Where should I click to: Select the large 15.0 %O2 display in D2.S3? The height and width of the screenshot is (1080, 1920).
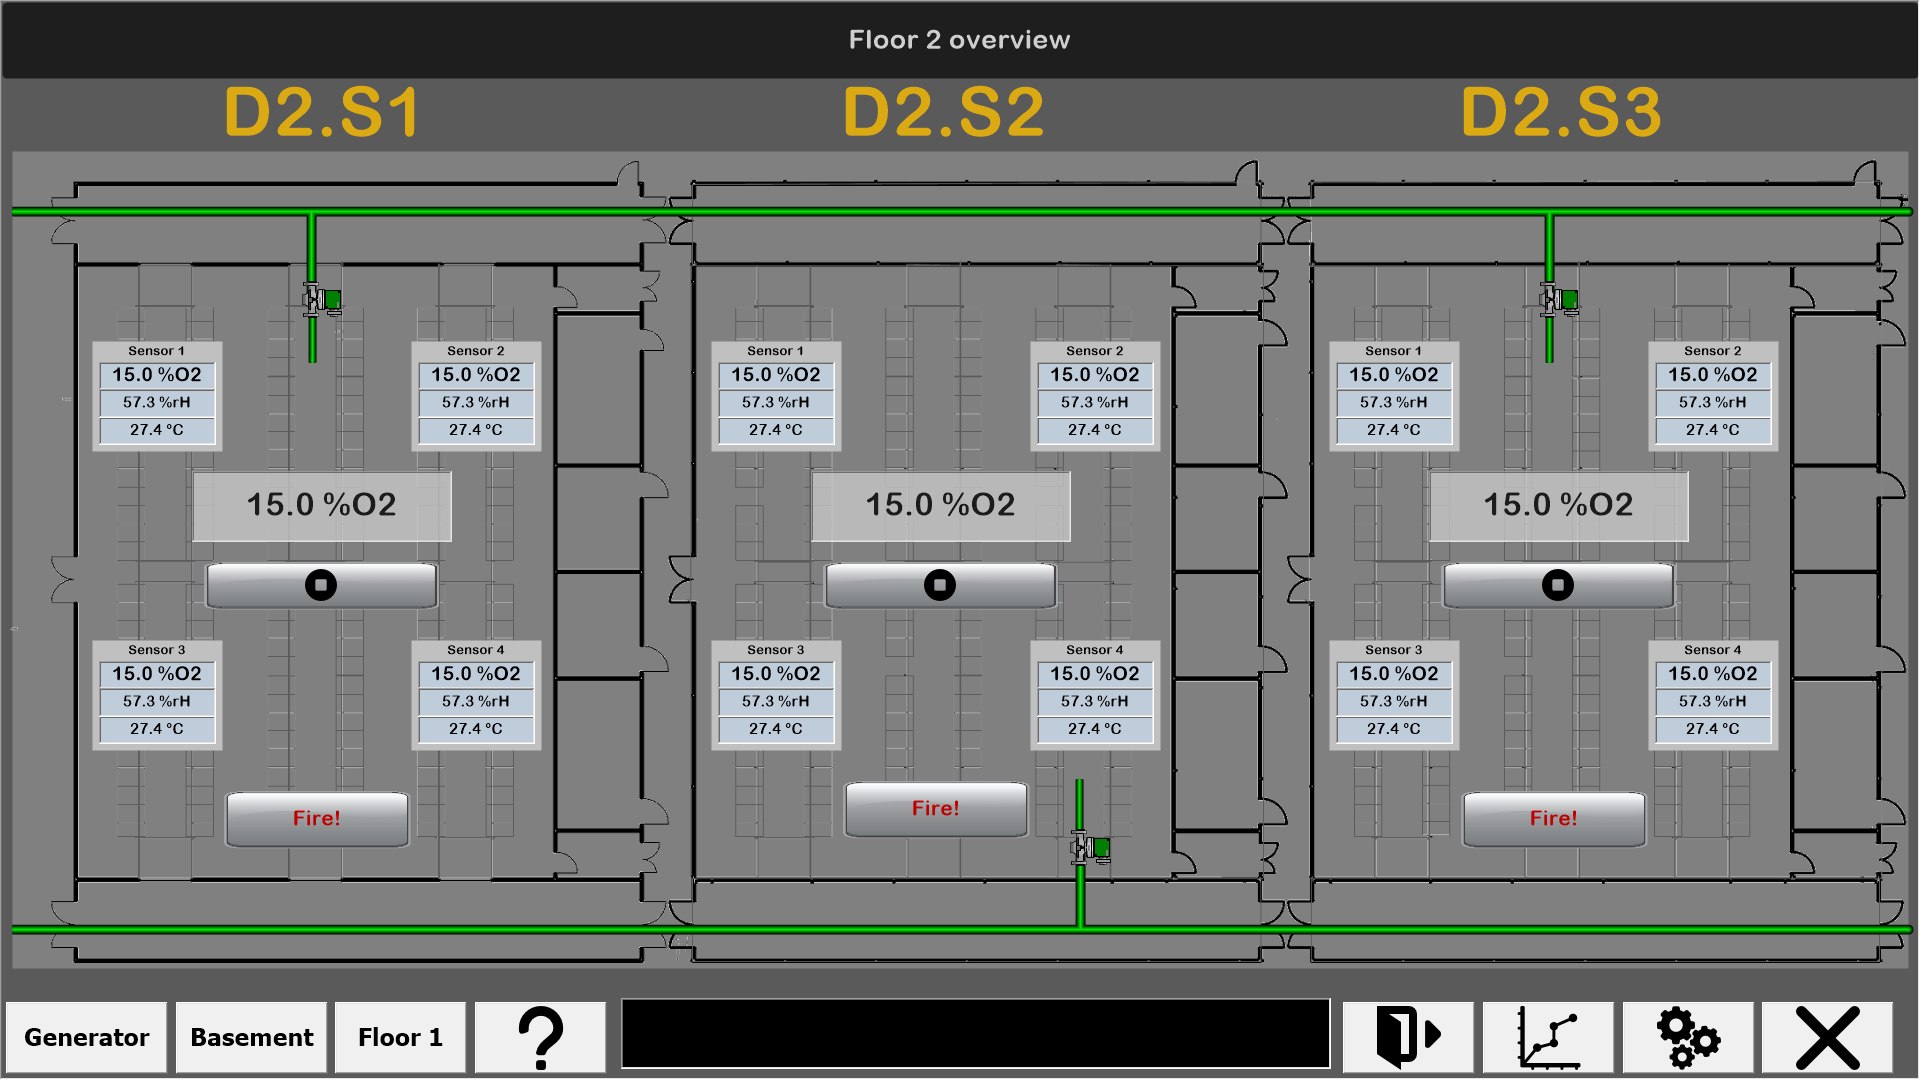point(1559,506)
